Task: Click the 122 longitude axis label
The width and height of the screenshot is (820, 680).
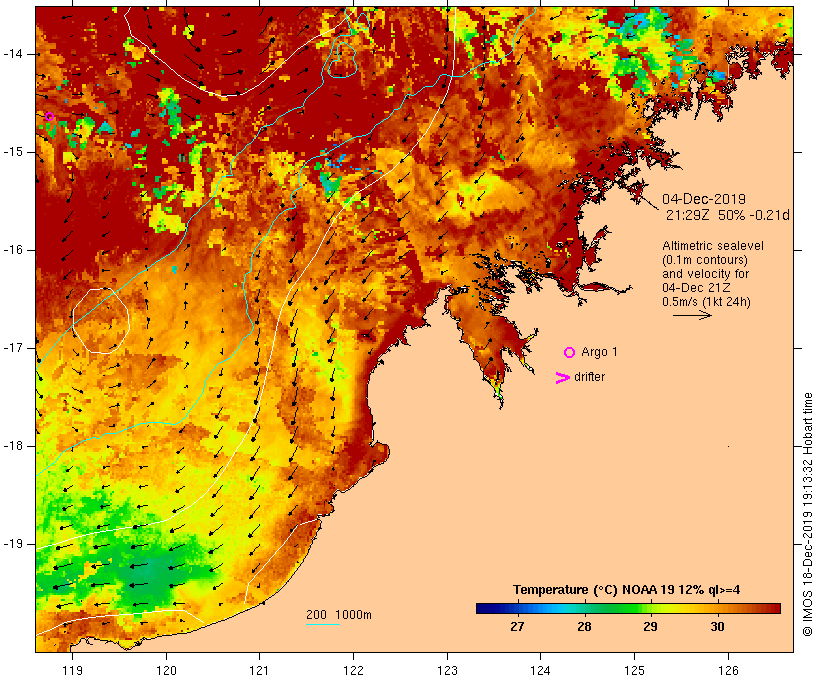Action: point(353,670)
